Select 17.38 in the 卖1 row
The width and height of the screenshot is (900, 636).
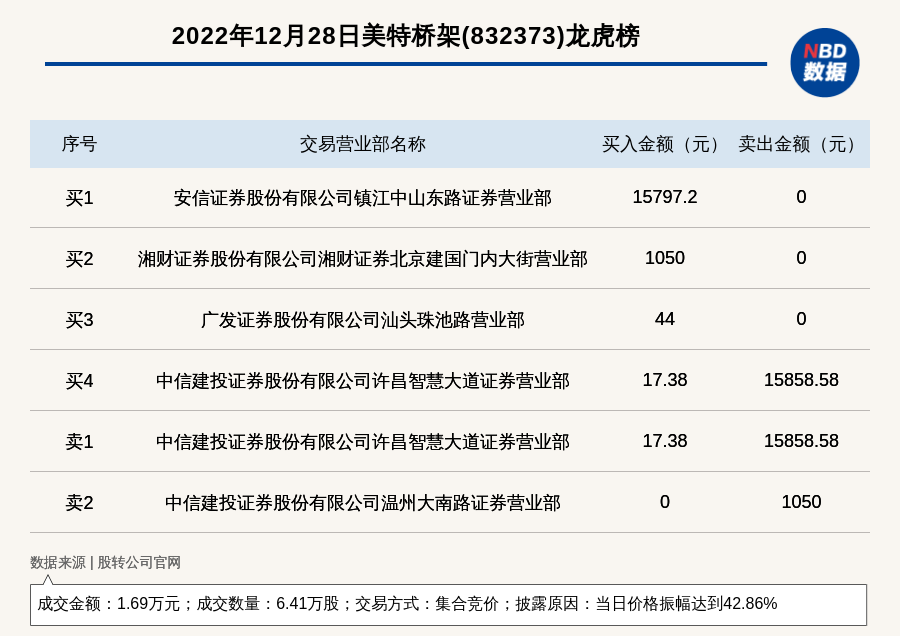click(665, 440)
